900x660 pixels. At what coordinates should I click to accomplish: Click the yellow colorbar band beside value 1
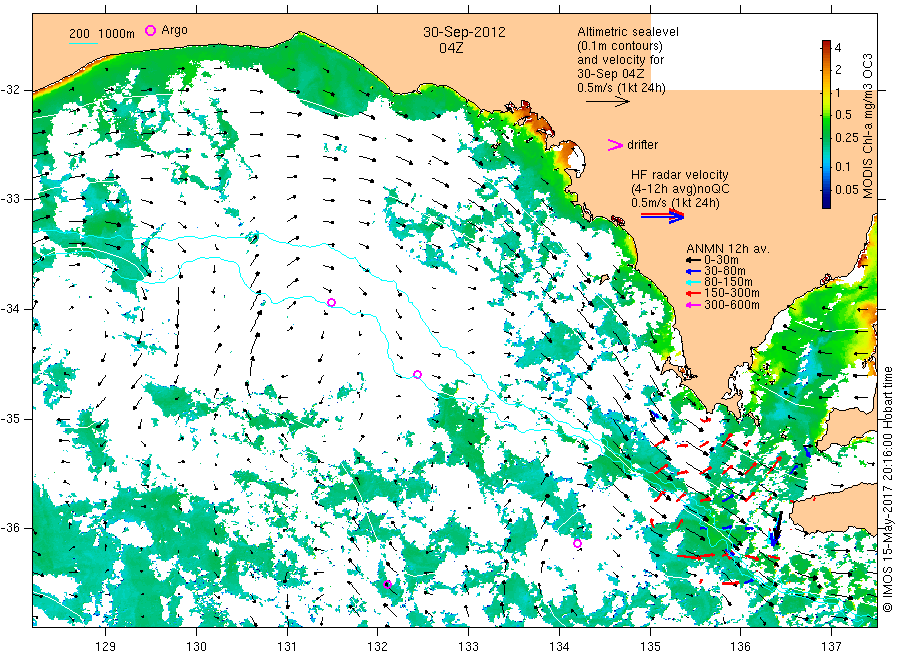[826, 92]
